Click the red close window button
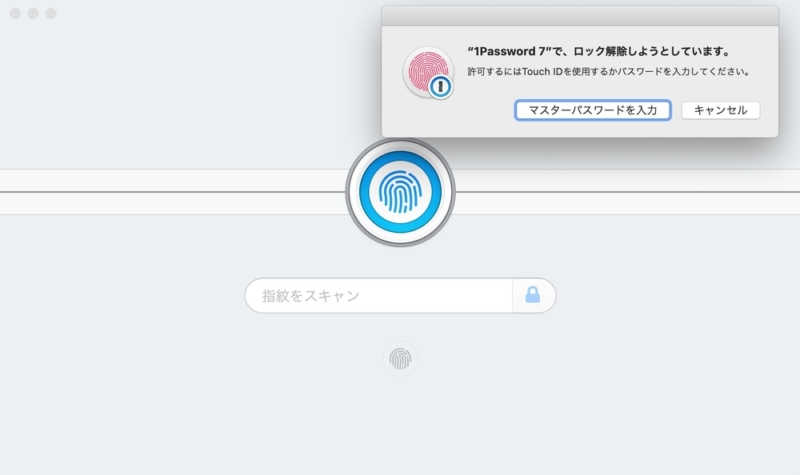The image size is (800, 475). [x=15, y=13]
